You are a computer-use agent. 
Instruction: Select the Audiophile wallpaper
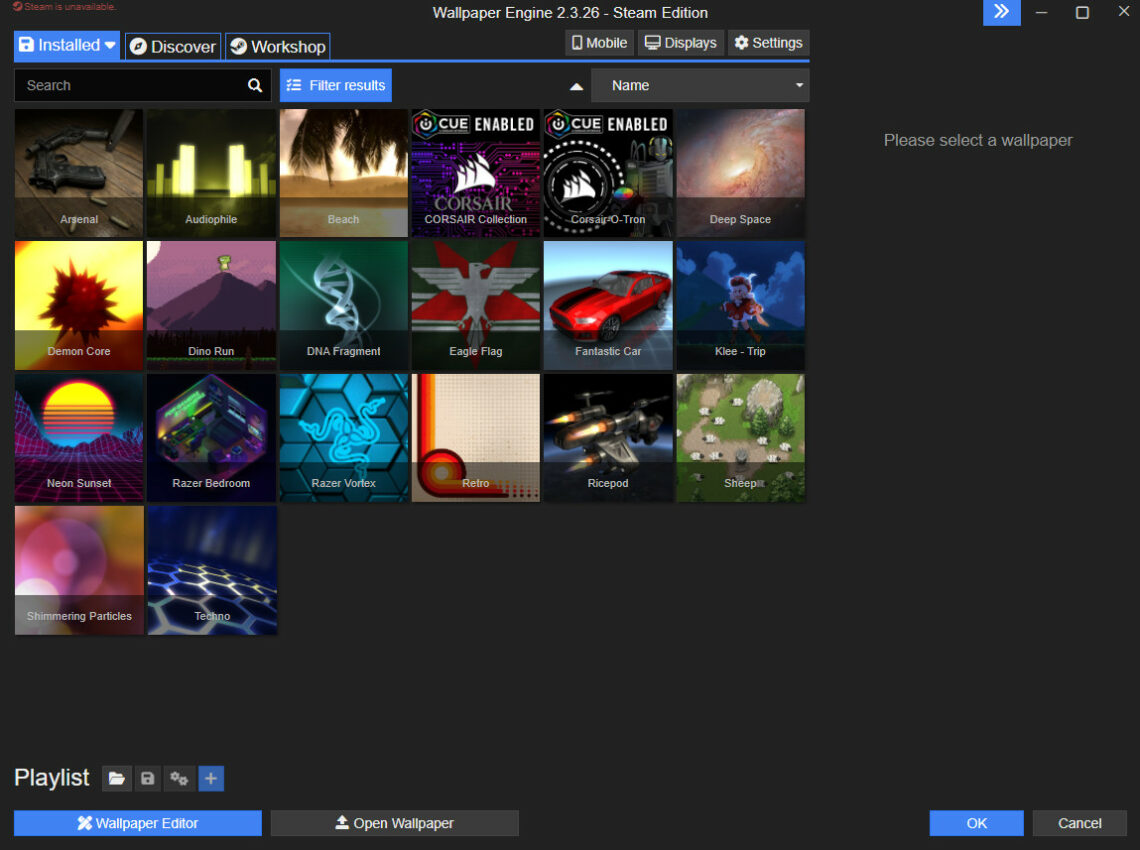[212, 173]
